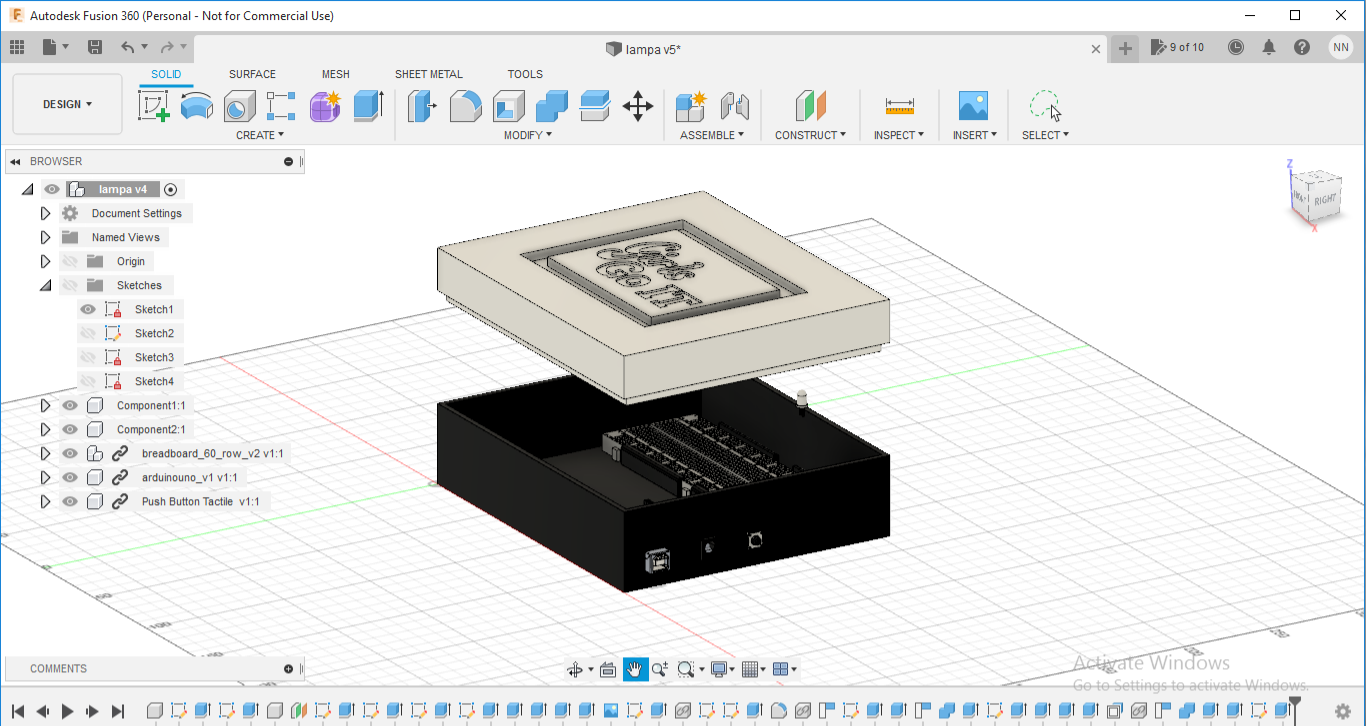The height and width of the screenshot is (726, 1366).
Task: Select the Combine tool
Action: pos(552,105)
